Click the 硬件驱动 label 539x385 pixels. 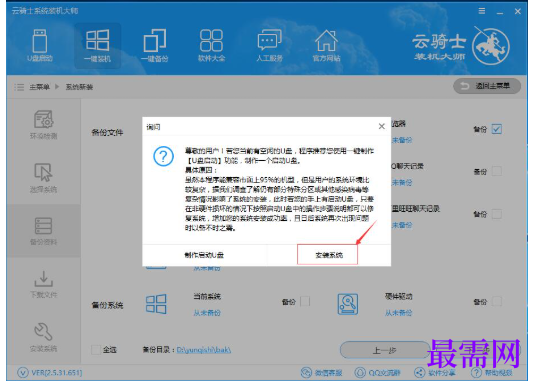click(x=398, y=296)
